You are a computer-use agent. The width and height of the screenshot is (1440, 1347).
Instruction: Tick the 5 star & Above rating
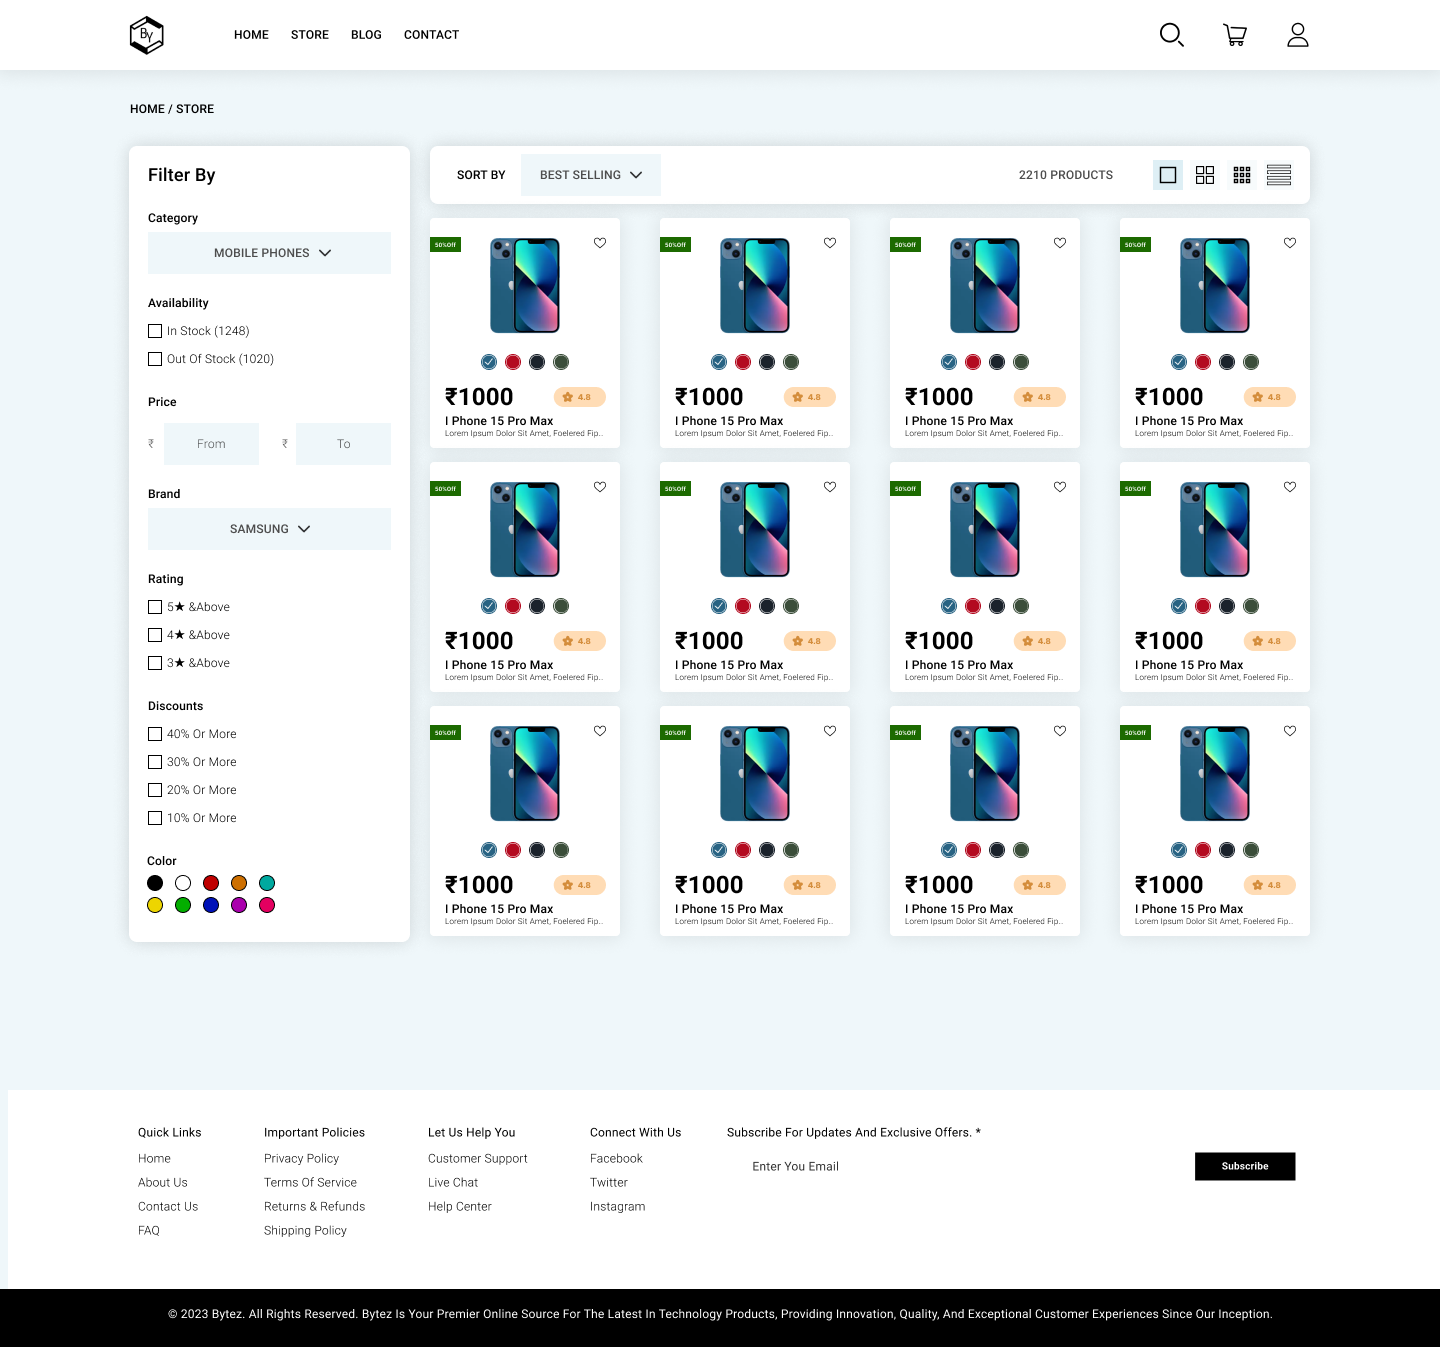(155, 607)
